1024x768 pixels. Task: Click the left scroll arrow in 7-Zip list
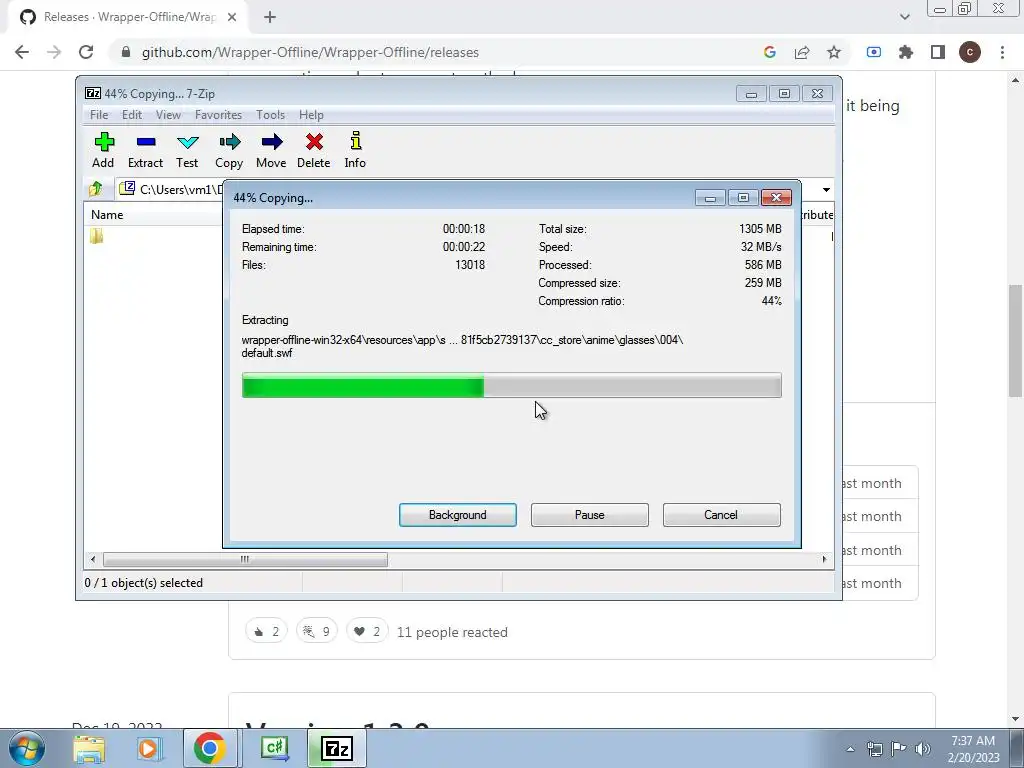point(93,560)
